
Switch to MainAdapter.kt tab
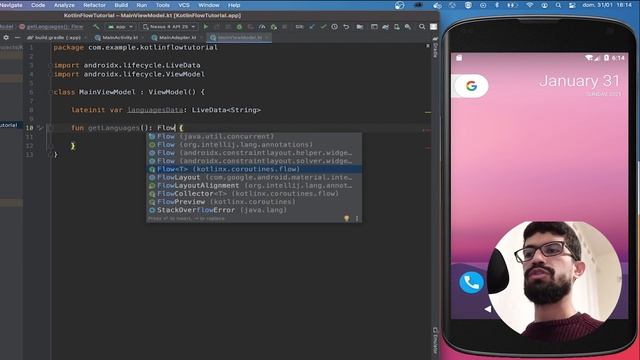coord(177,37)
